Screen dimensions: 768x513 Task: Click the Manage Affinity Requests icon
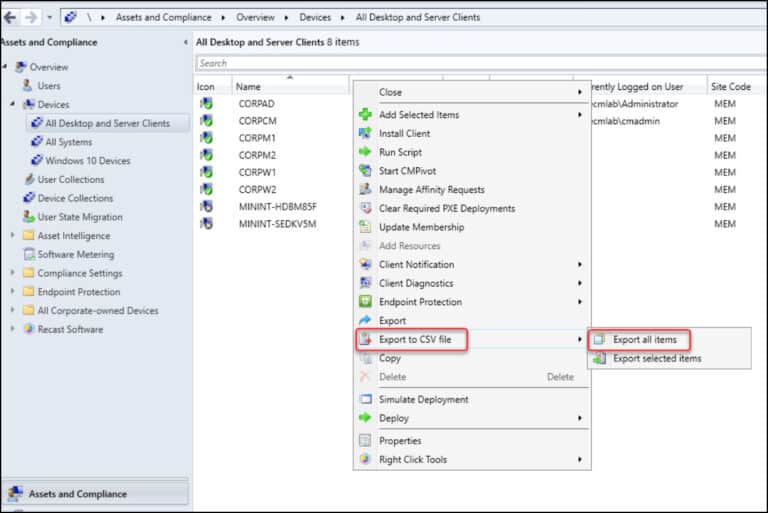coord(365,189)
